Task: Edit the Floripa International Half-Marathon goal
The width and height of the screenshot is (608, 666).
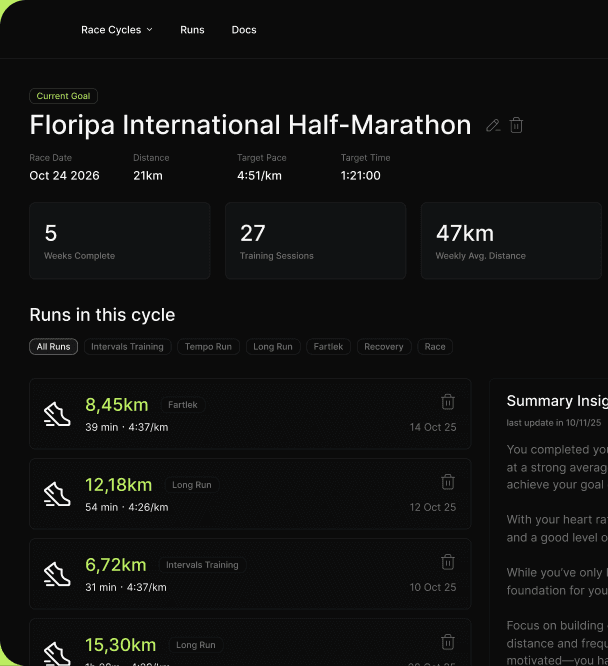Action: [493, 125]
